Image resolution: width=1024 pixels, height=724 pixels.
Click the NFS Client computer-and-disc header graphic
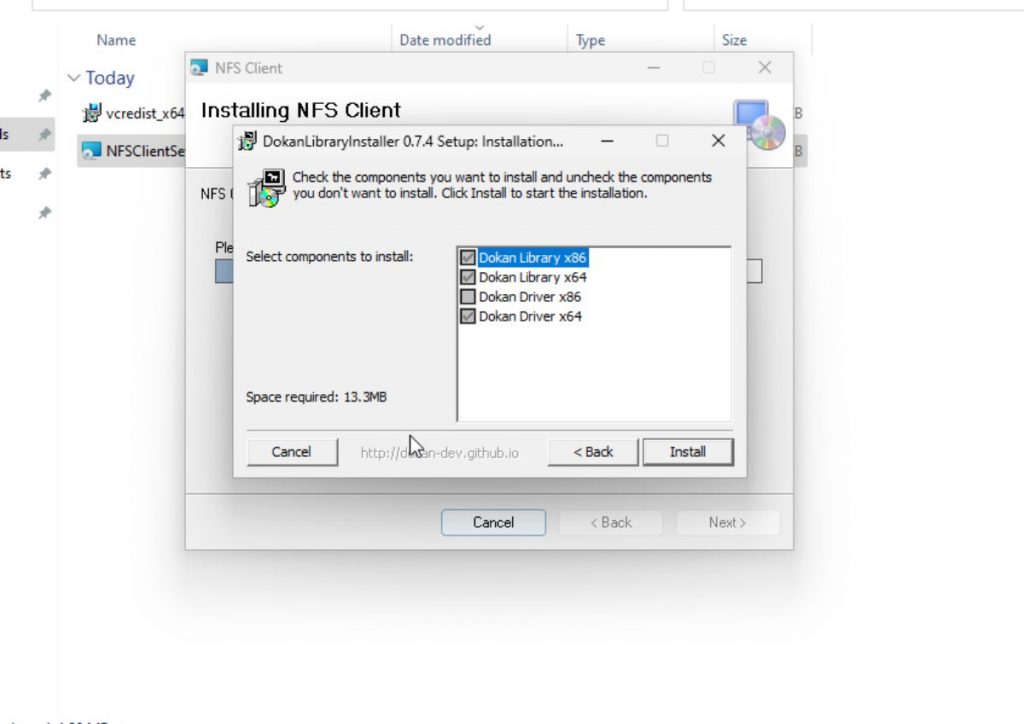[759, 125]
